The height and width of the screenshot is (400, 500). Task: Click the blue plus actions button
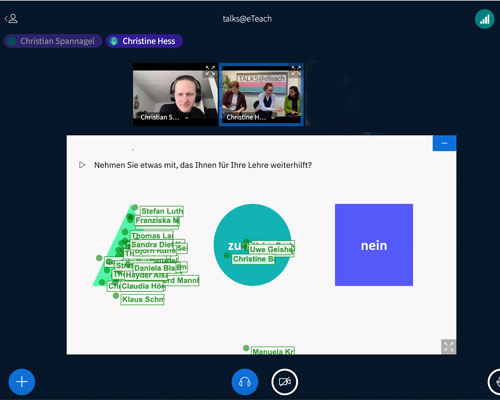[x=22, y=382]
